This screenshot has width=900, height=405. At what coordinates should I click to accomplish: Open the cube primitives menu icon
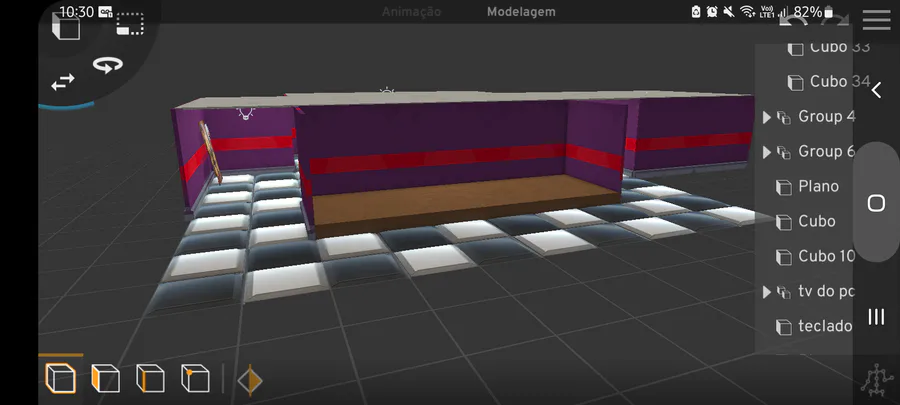[x=66, y=26]
